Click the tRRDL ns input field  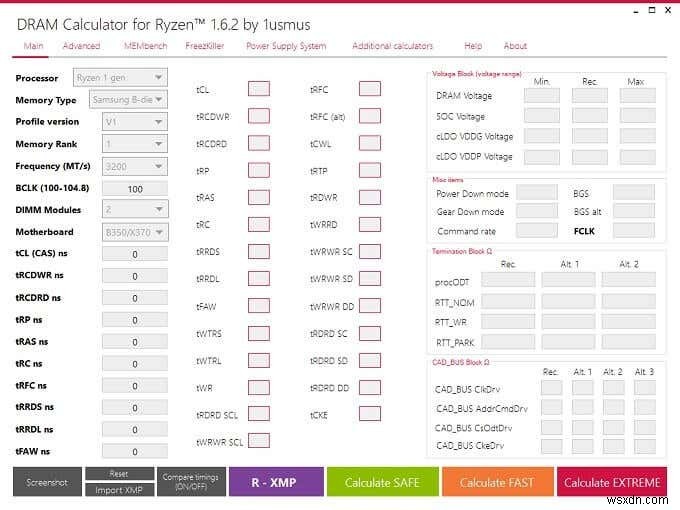(x=135, y=429)
